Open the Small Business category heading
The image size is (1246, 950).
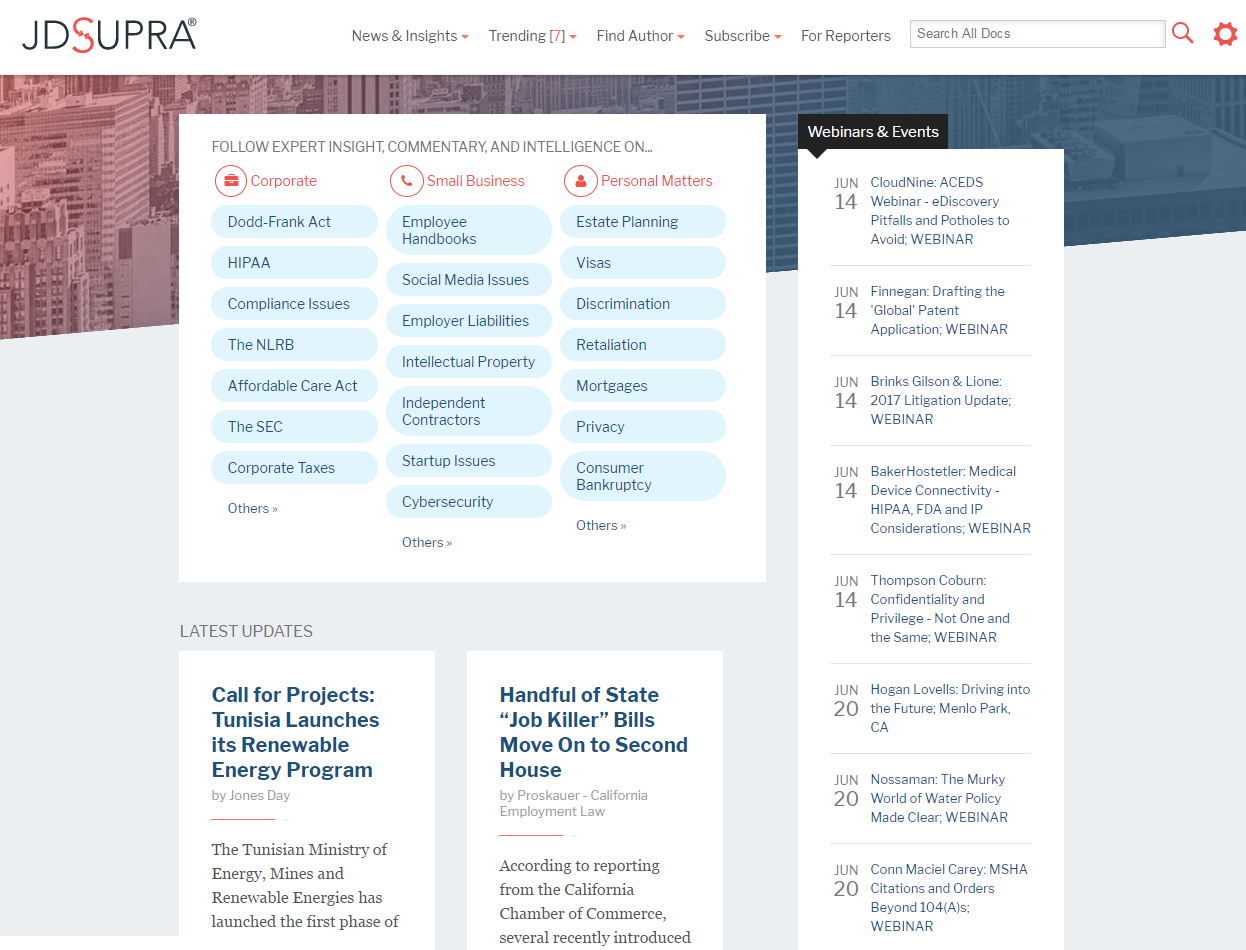click(x=475, y=181)
